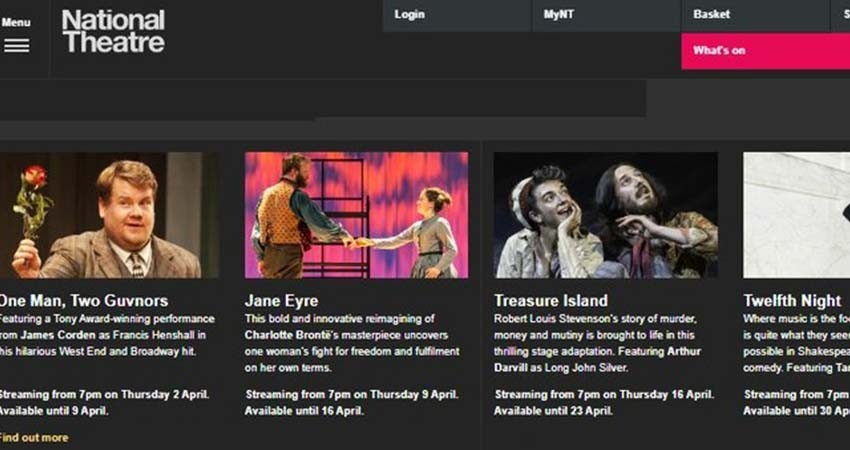The width and height of the screenshot is (850, 450).
Task: Click the National Theatre logo
Action: coord(113,31)
